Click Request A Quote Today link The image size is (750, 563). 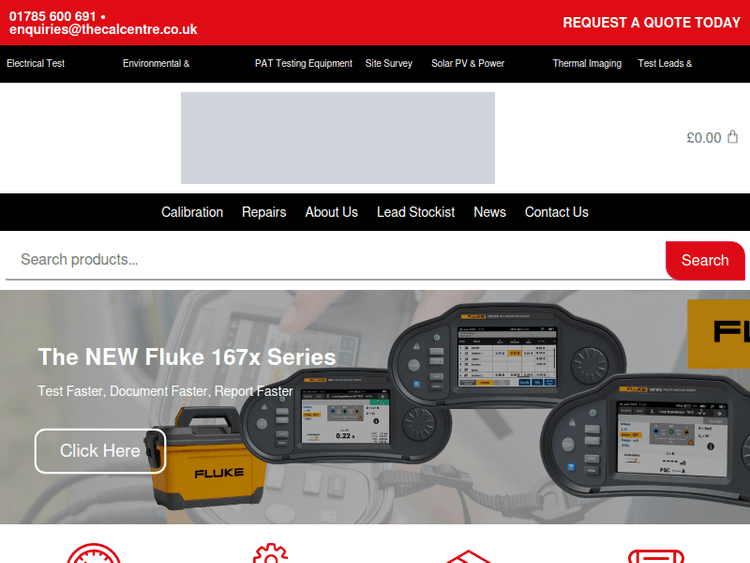651,22
